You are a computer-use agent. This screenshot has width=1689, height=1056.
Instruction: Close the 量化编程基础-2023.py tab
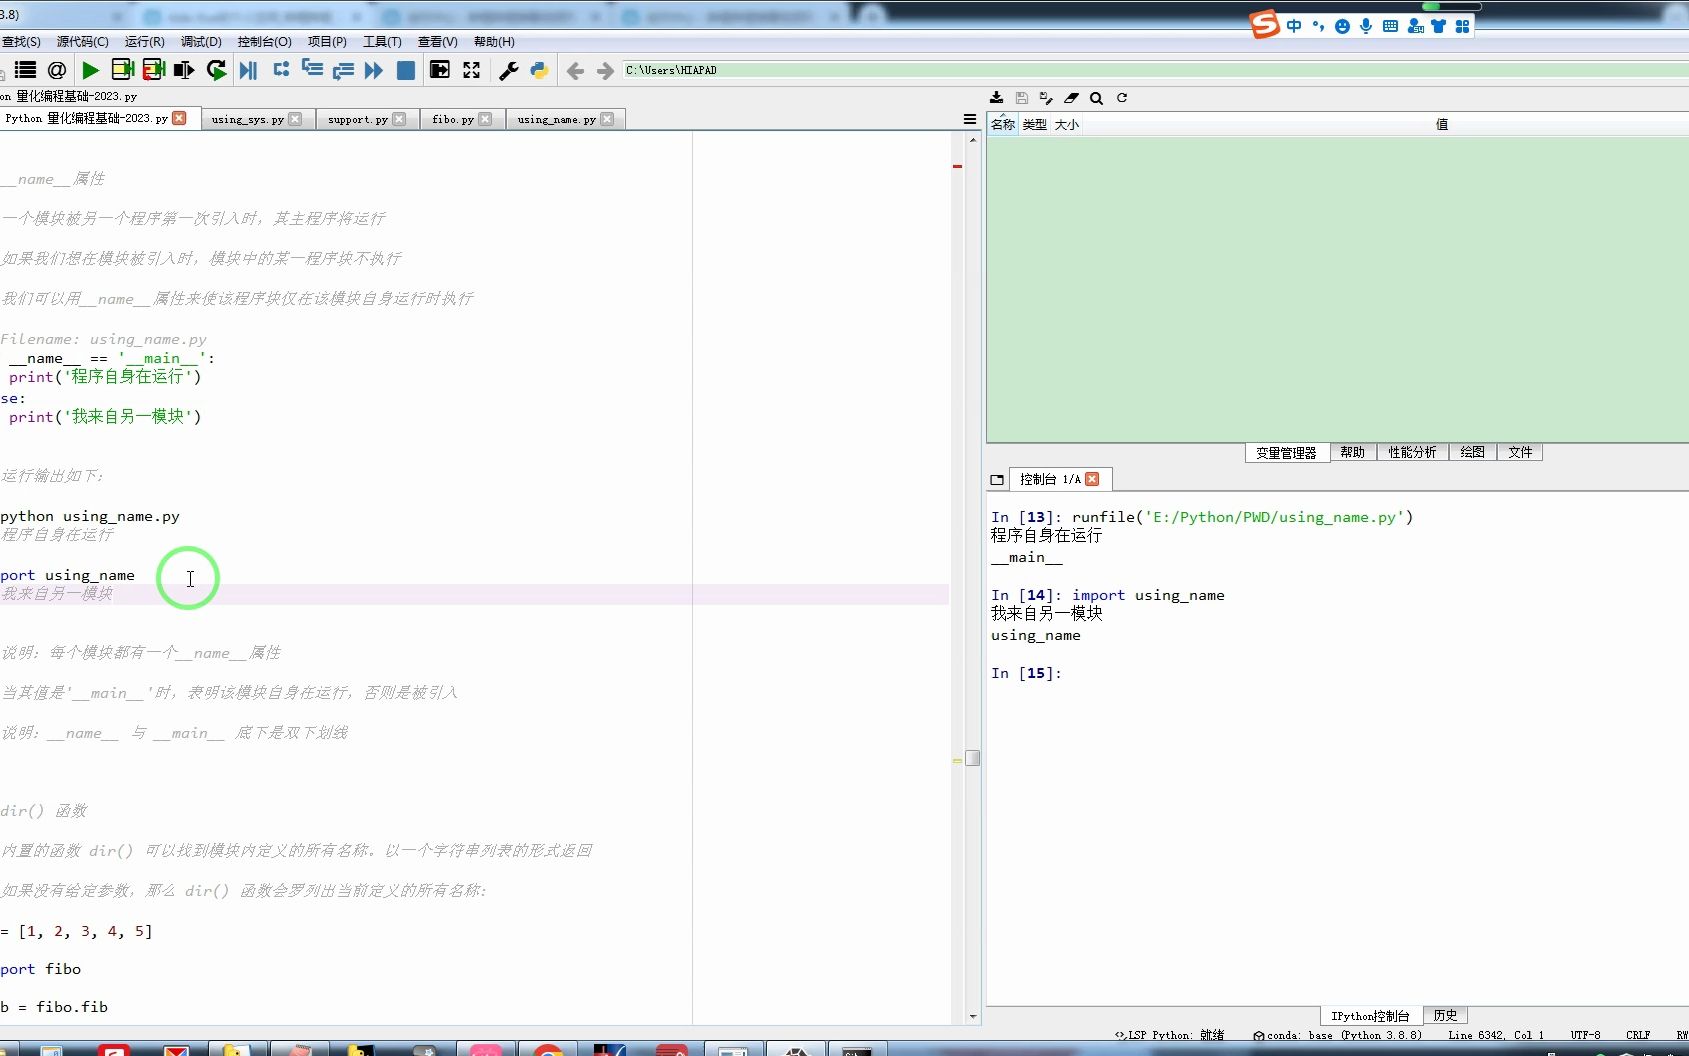(x=179, y=118)
